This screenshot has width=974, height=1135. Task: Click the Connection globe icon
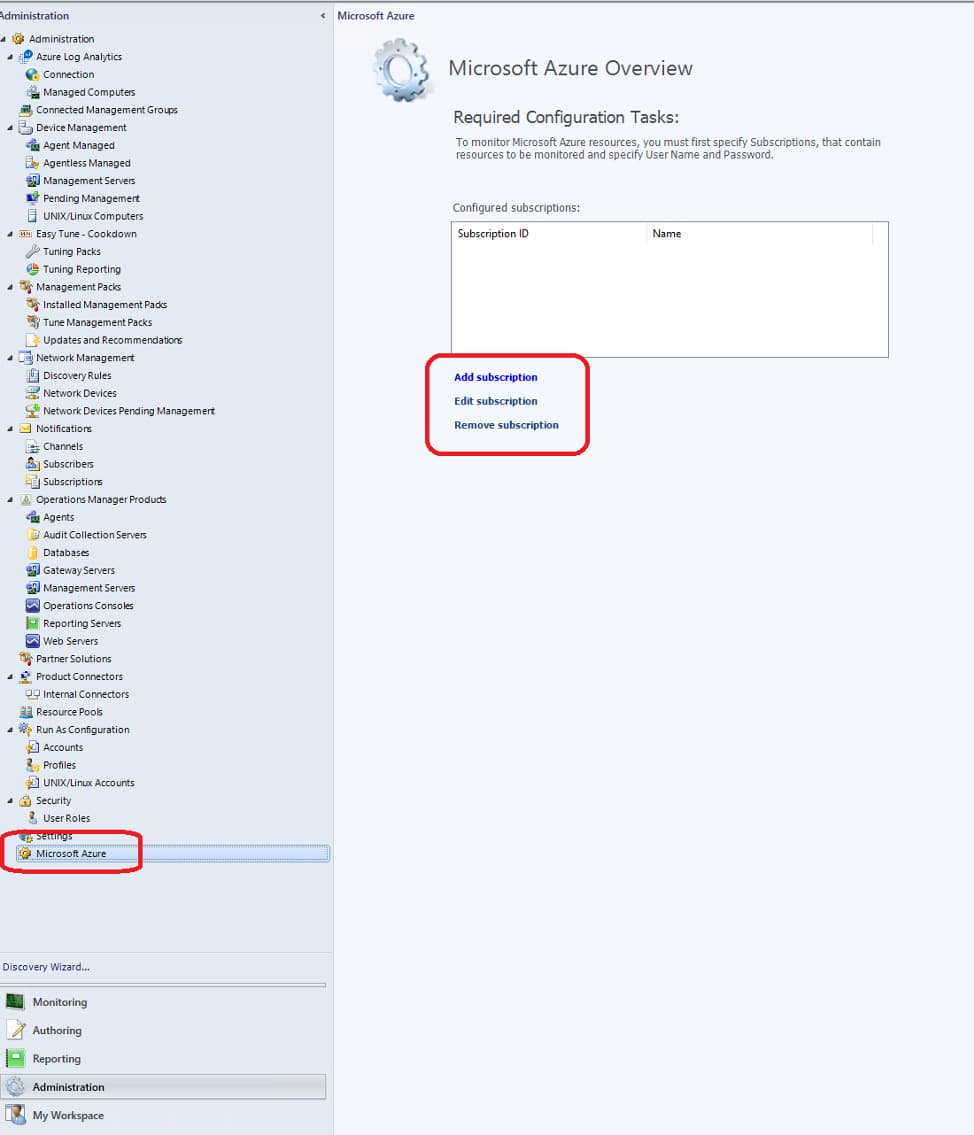(32, 75)
